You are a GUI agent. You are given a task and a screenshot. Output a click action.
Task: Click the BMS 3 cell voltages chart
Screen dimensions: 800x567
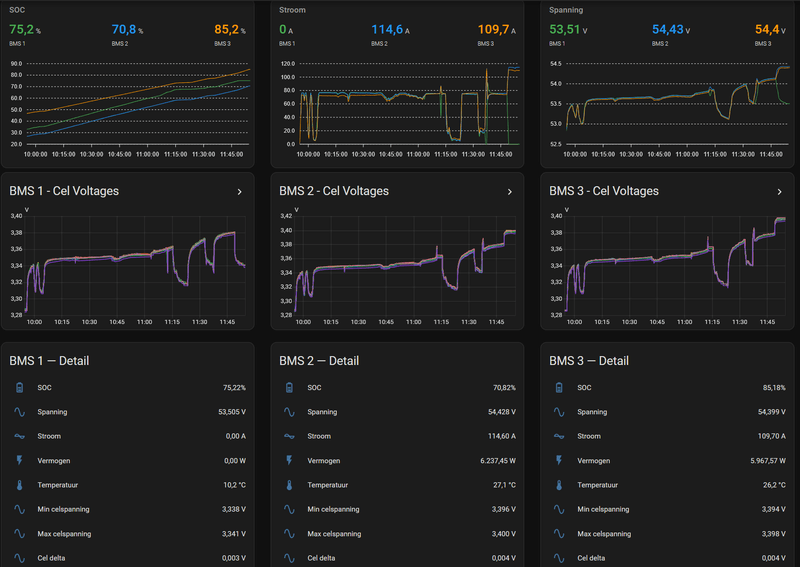(667, 266)
